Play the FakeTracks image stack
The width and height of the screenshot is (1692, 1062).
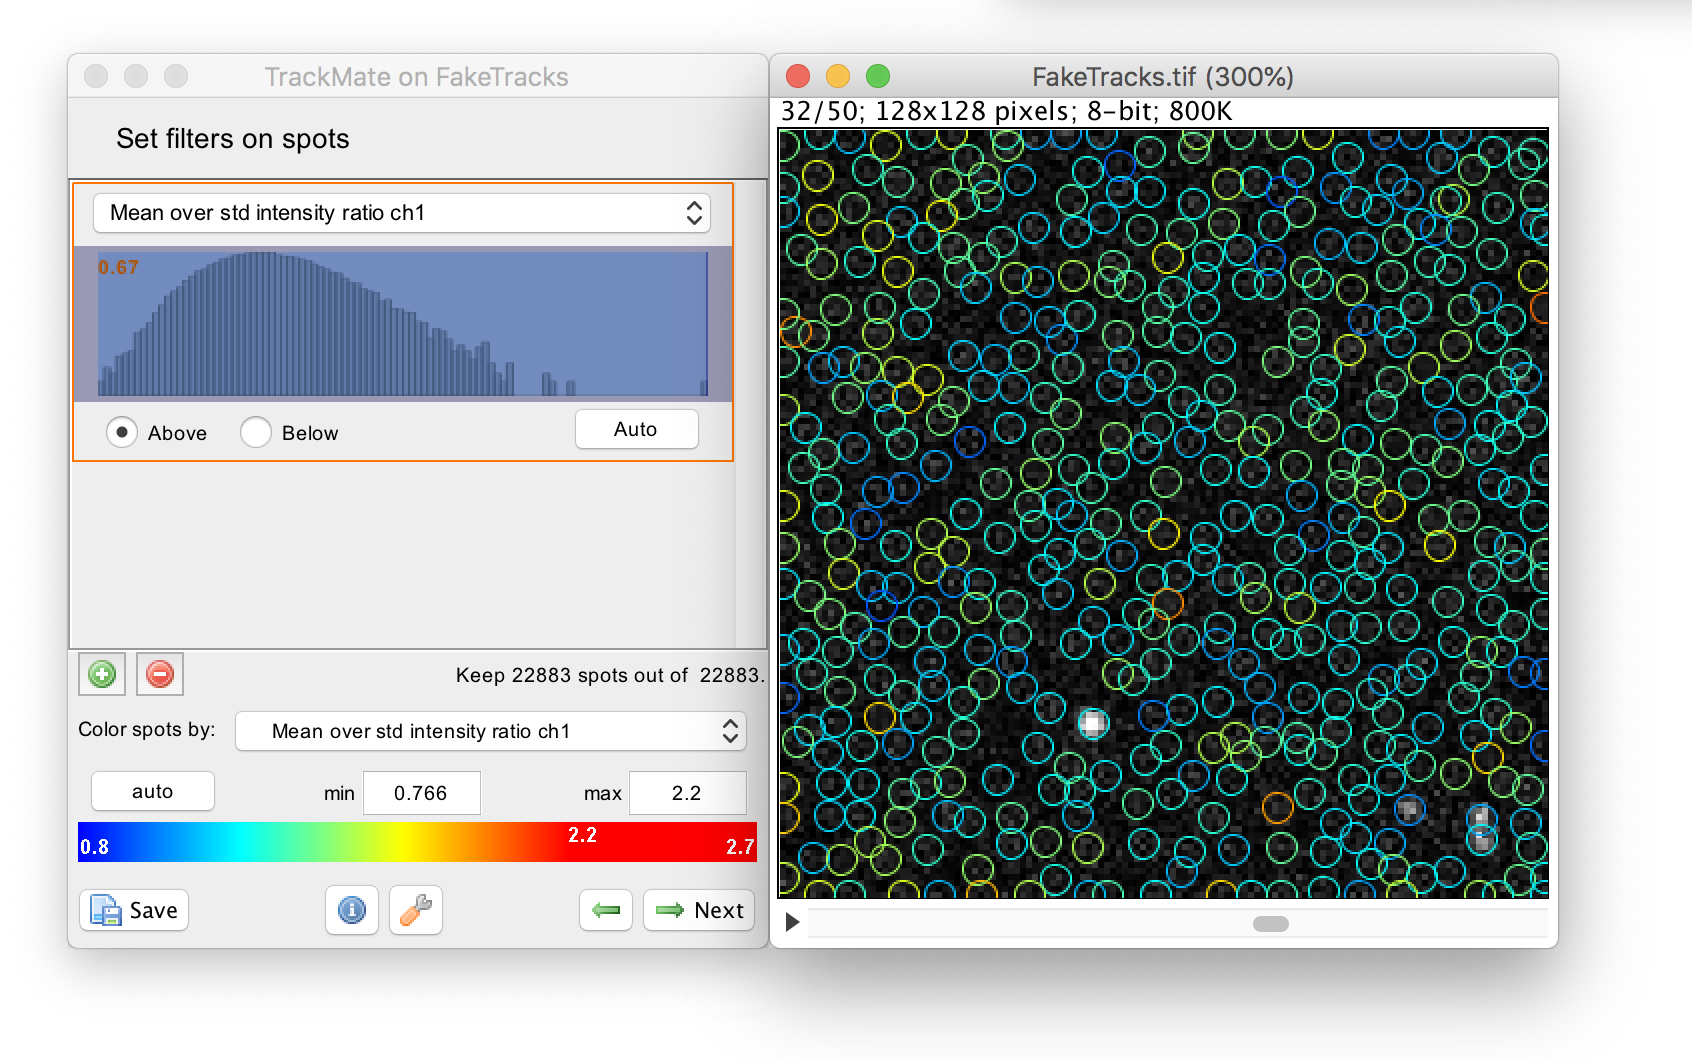pyautogui.click(x=792, y=922)
